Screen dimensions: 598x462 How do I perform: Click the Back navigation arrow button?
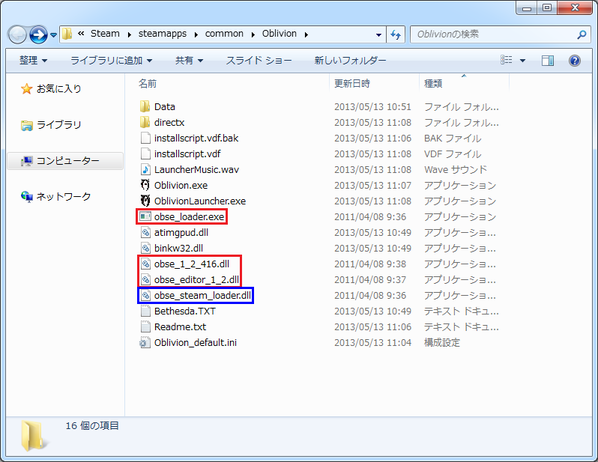pyautogui.click(x=17, y=35)
